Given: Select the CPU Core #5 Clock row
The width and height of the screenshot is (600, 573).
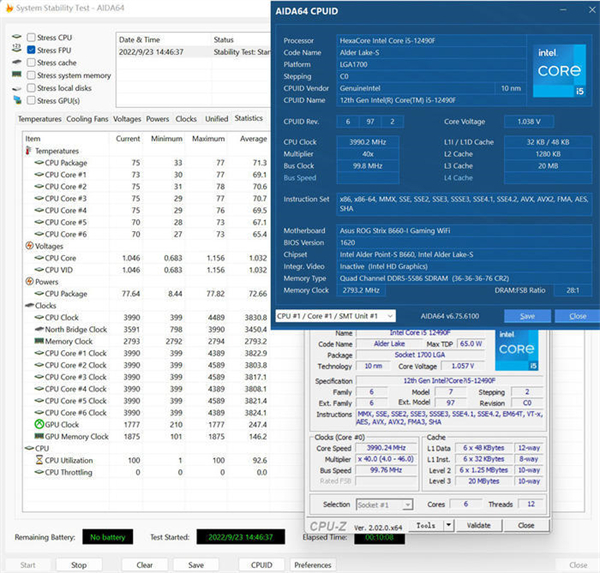Looking at the screenshot, I should pyautogui.click(x=146, y=401).
